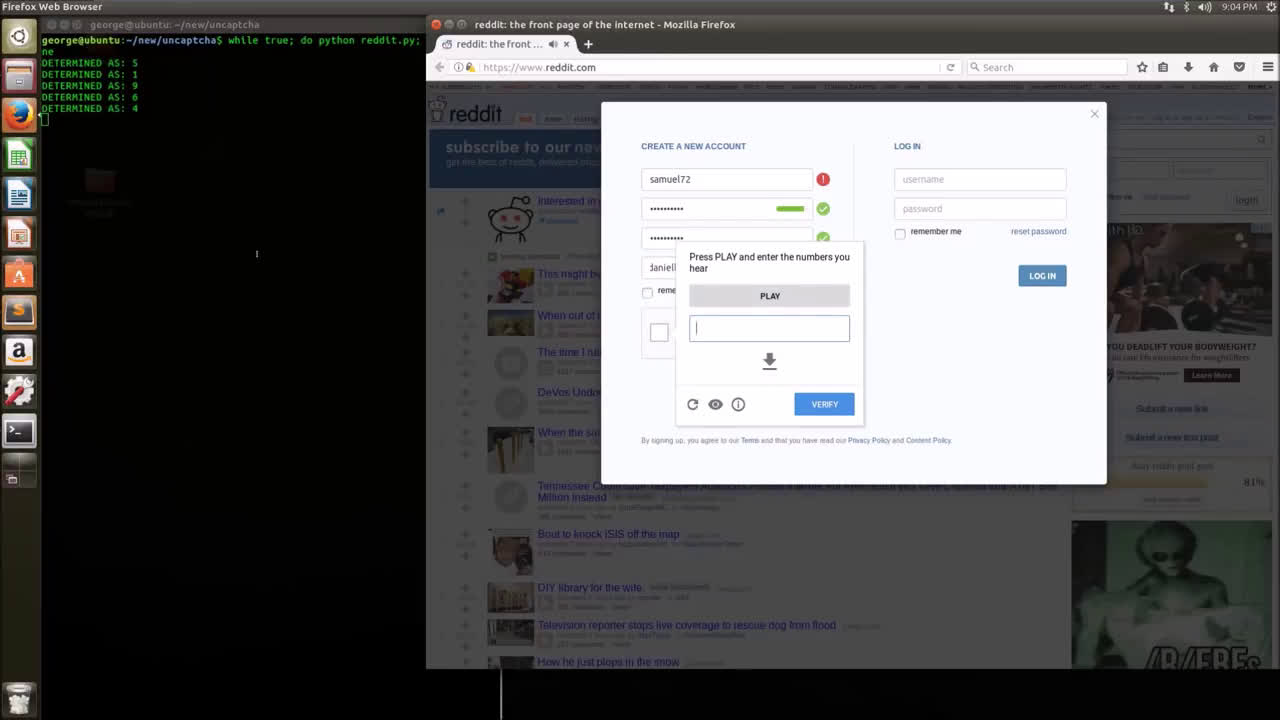Tick the captcha checkbox square
Screen dimensions: 1280x720
coord(659,333)
